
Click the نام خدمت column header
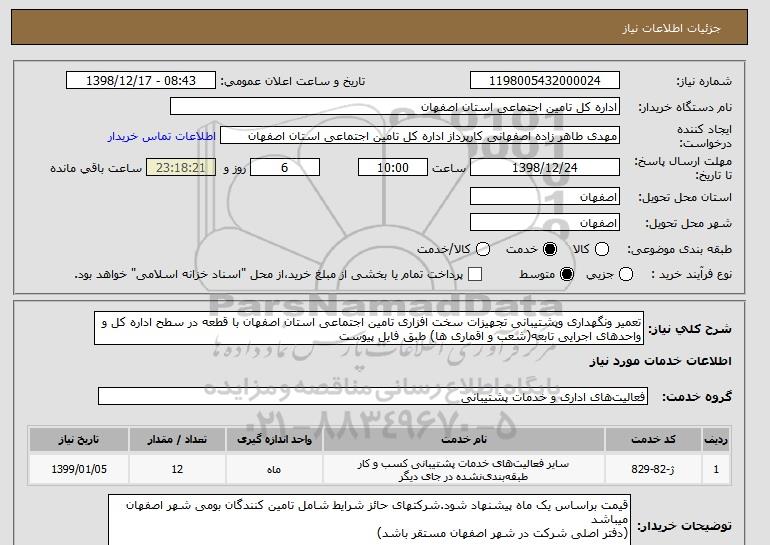tap(464, 439)
